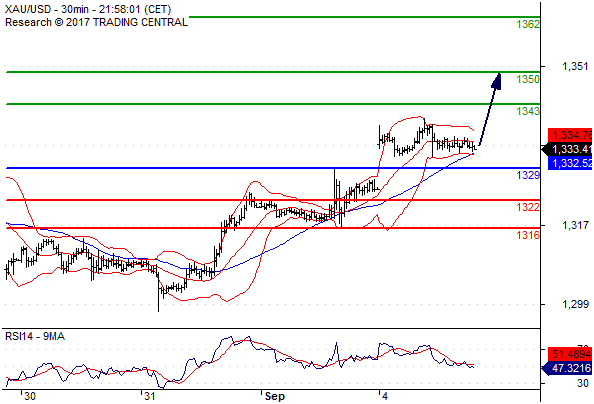Click the RSI axis value 30
Screen dimensions: 594x404
click(583, 383)
